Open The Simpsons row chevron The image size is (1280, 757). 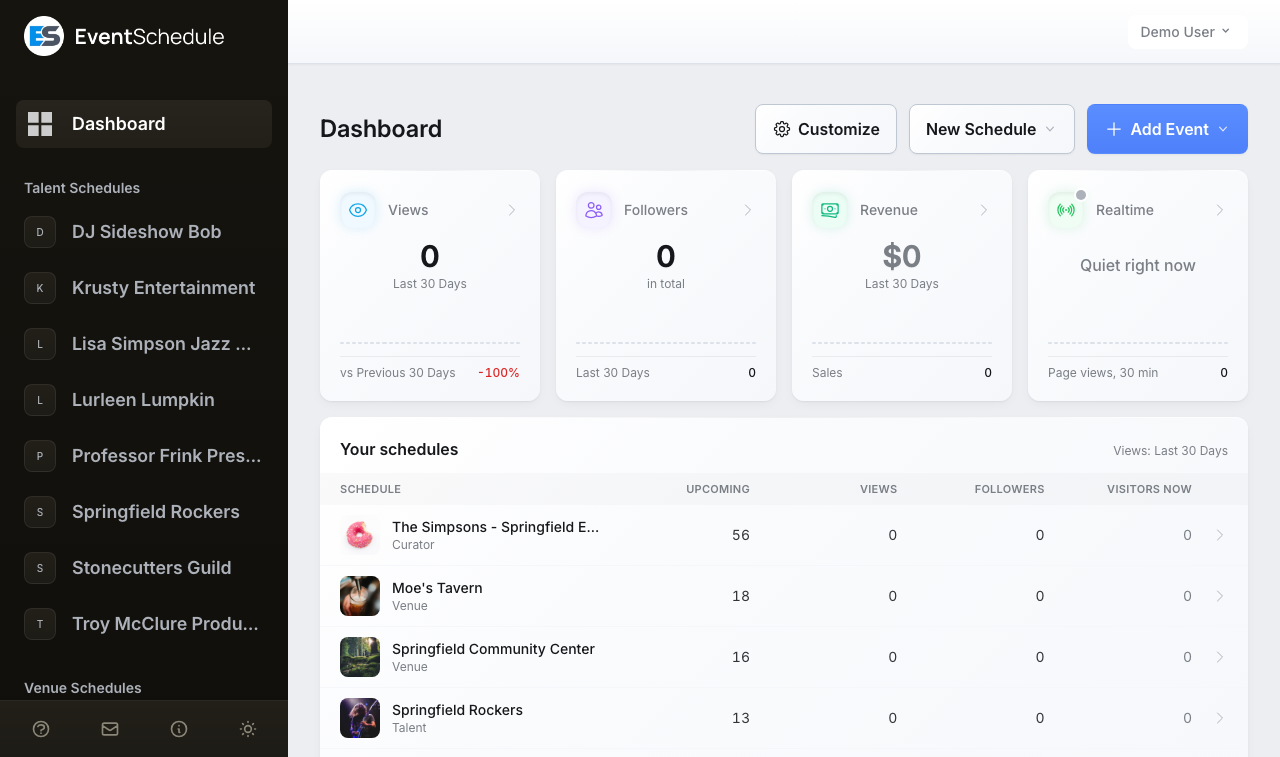coord(1220,535)
